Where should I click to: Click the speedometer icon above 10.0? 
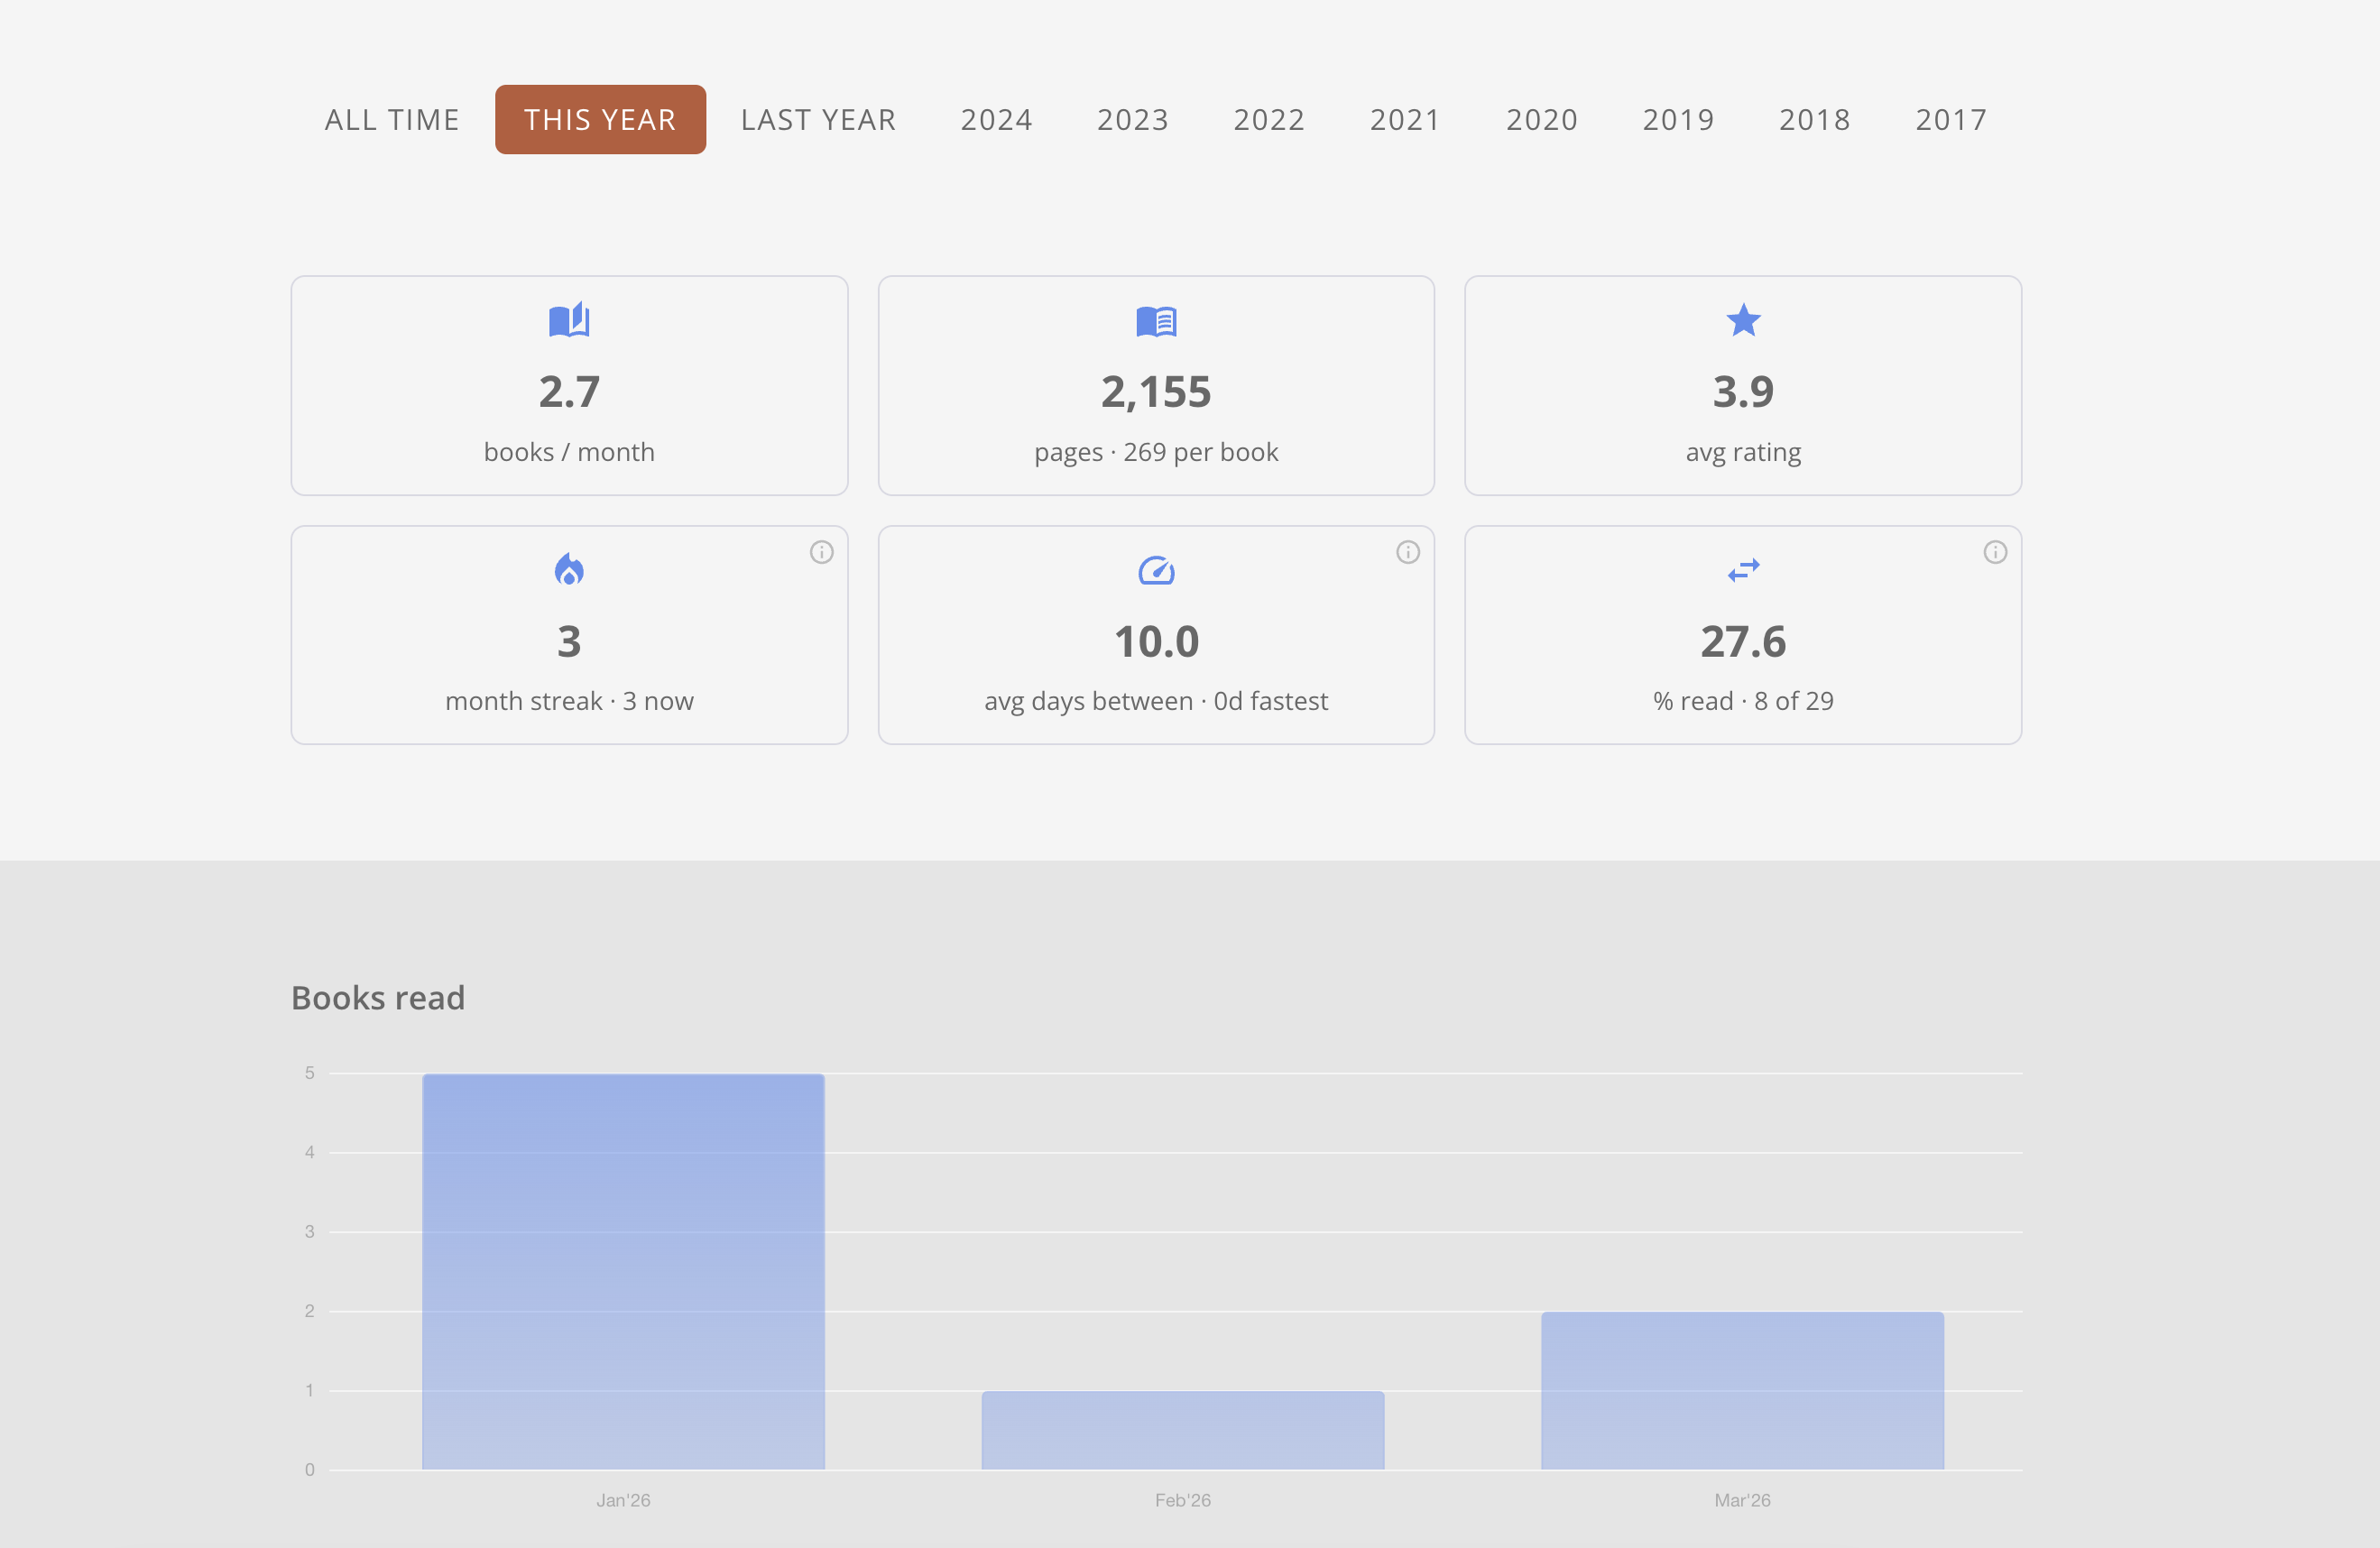1156,570
